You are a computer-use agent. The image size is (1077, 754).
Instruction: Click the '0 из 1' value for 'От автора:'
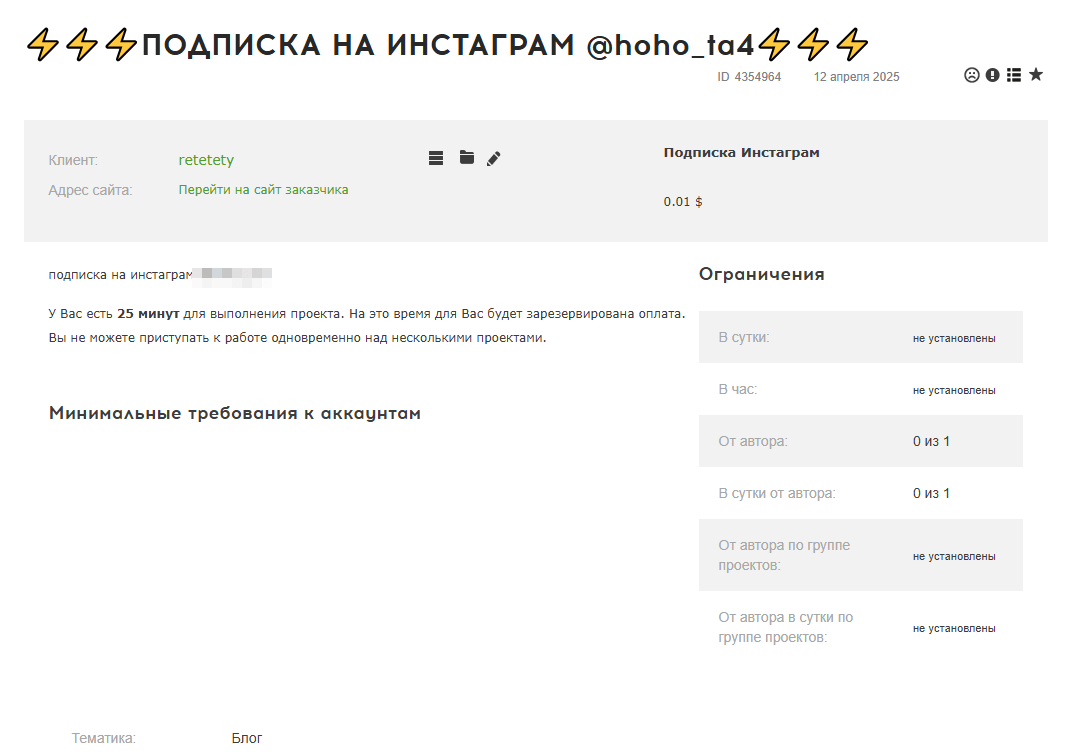931,442
